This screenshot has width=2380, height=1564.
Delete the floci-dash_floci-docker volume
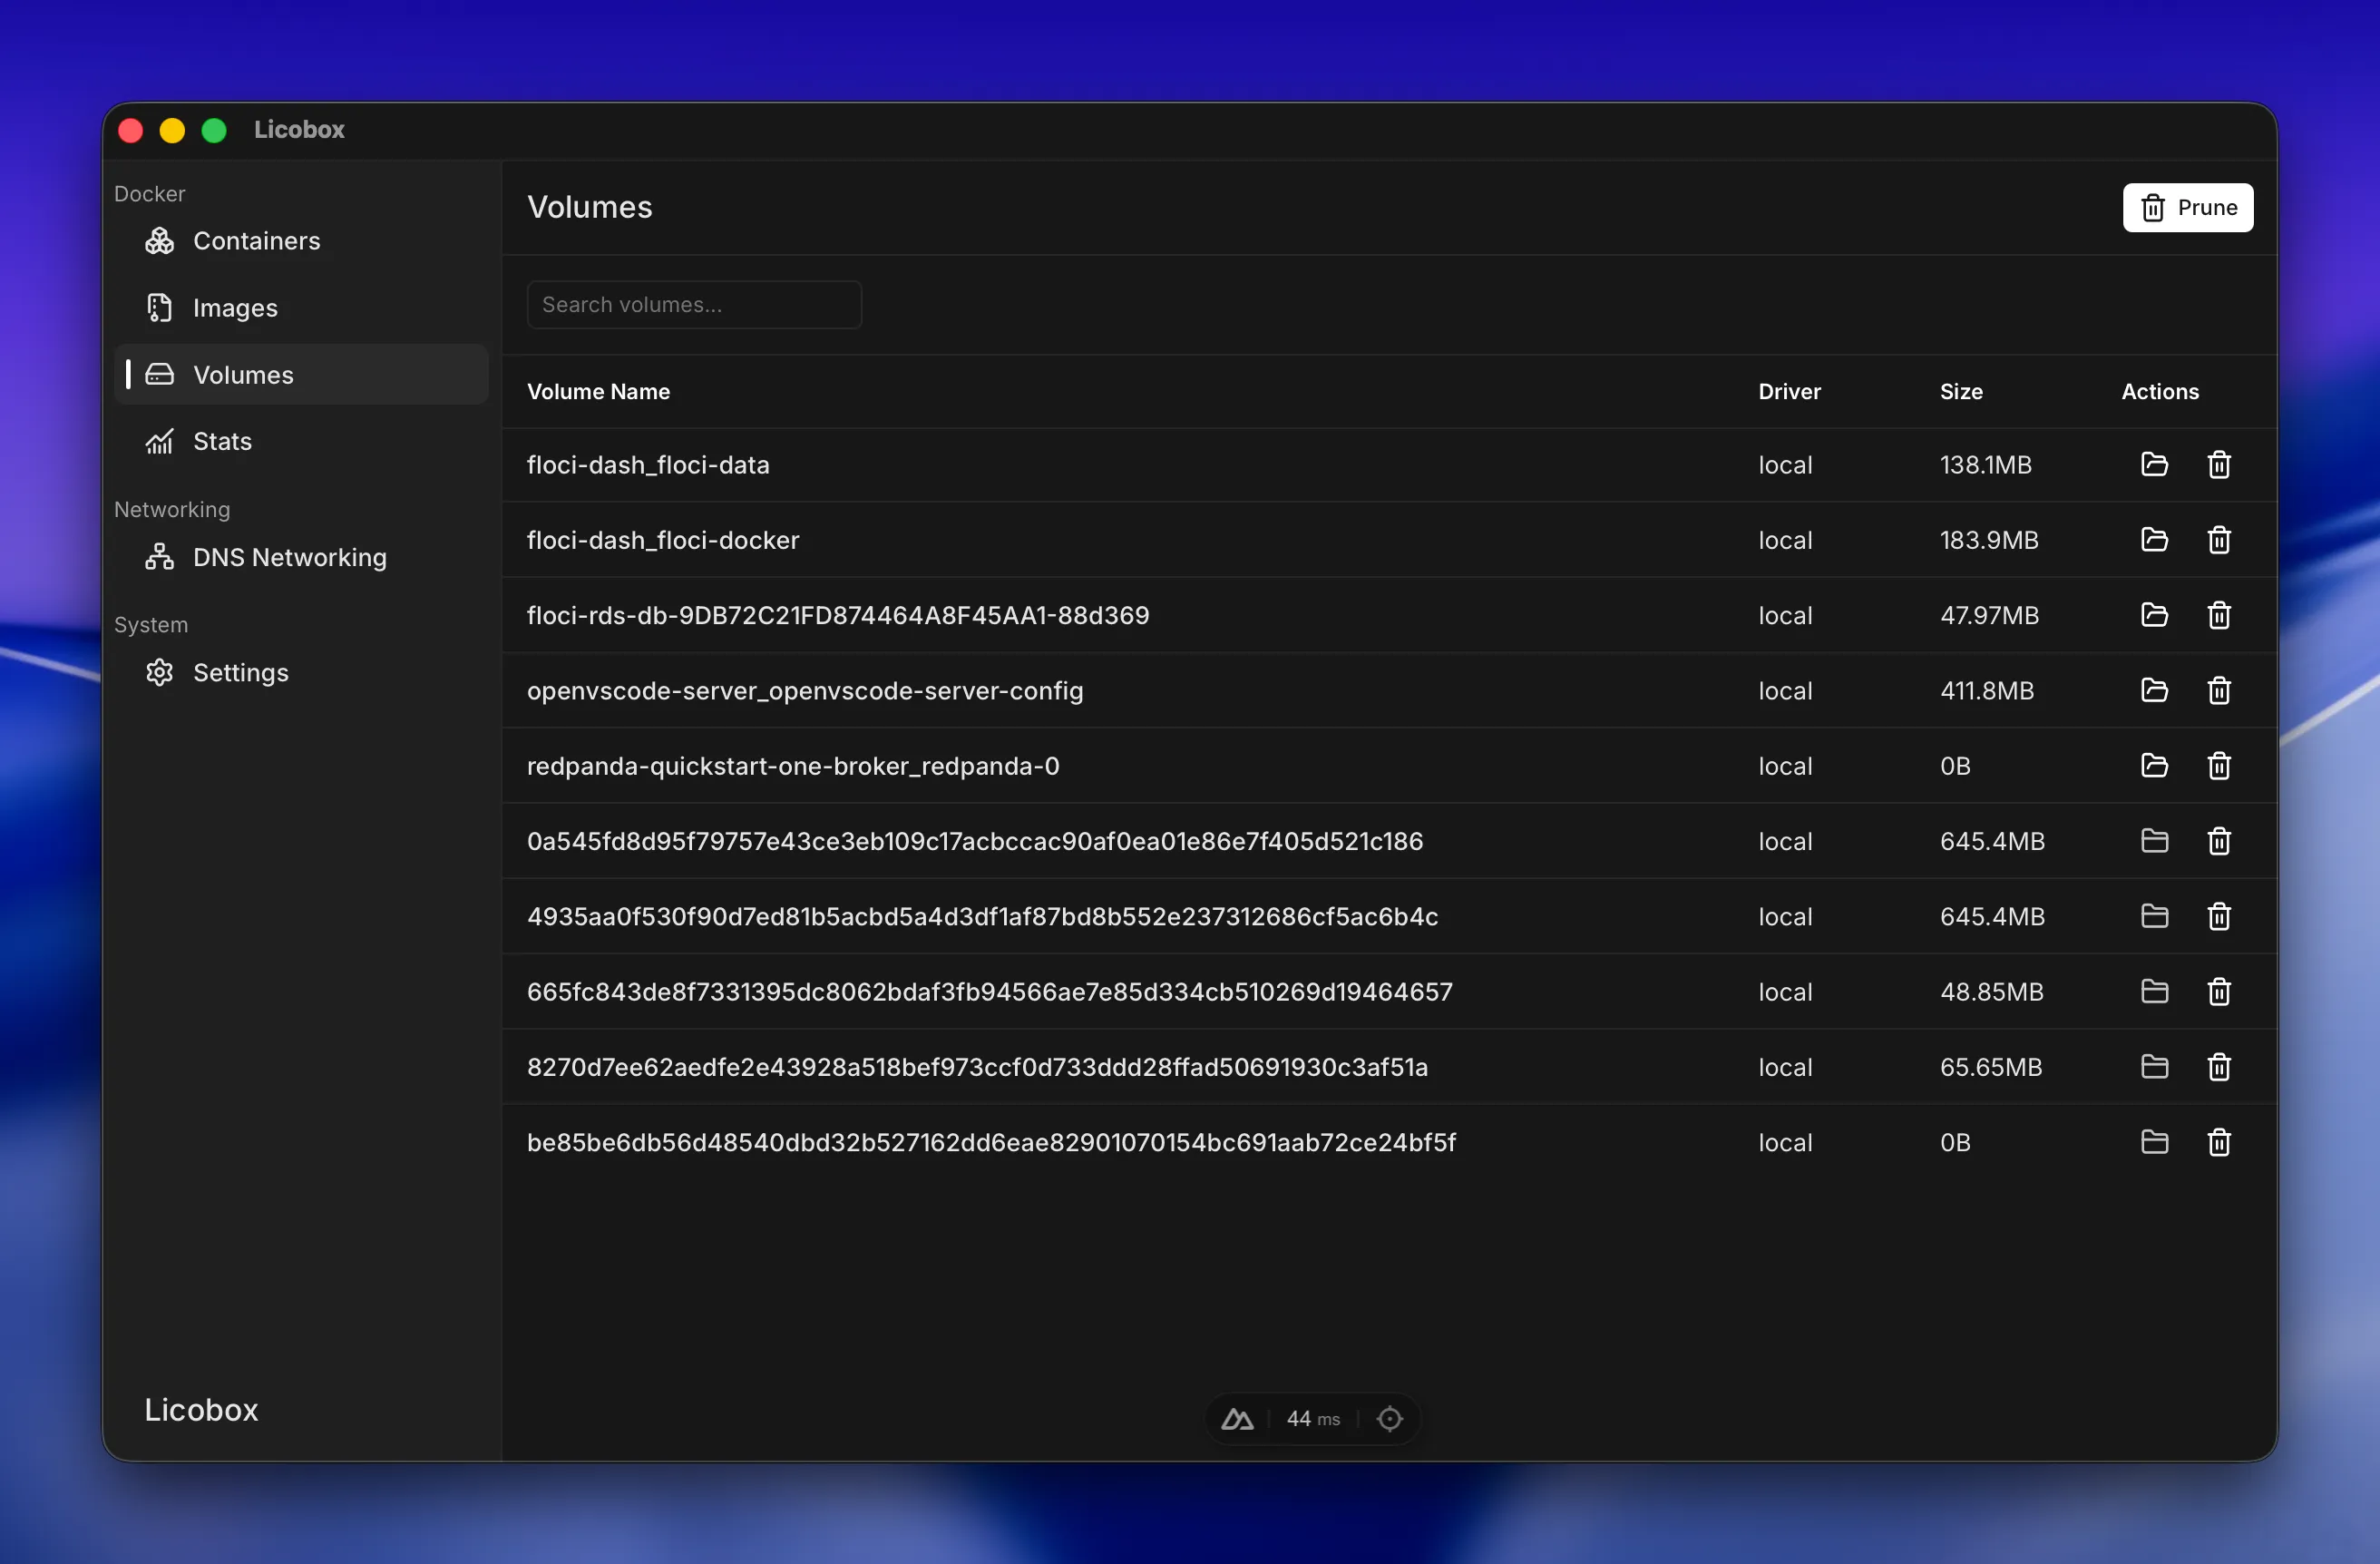point(2219,540)
